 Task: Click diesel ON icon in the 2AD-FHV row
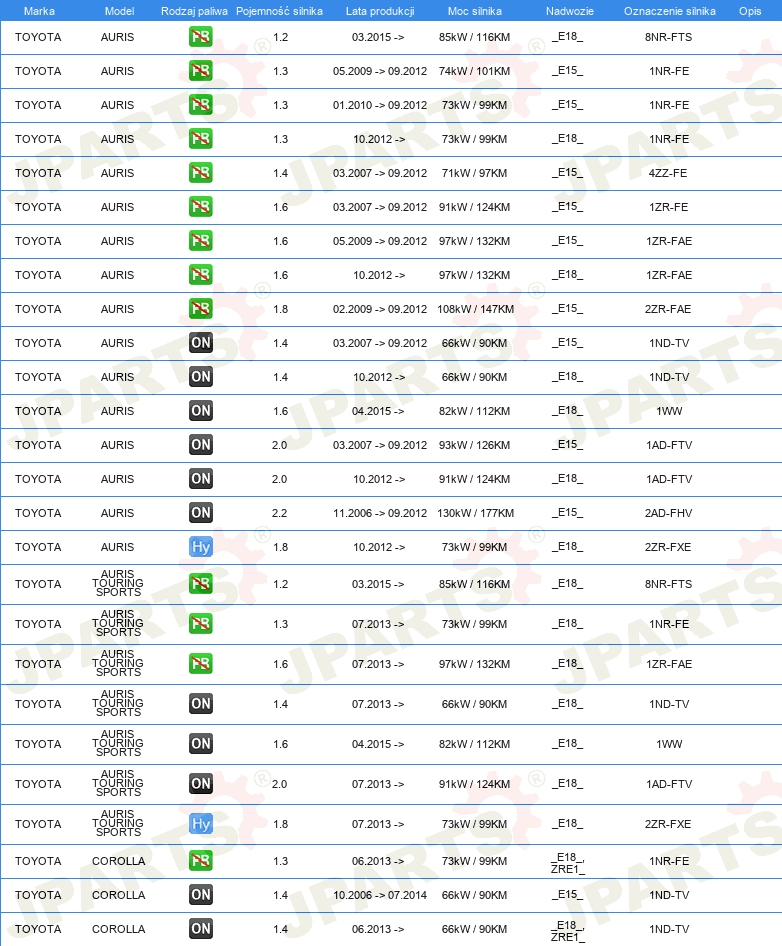coord(201,513)
